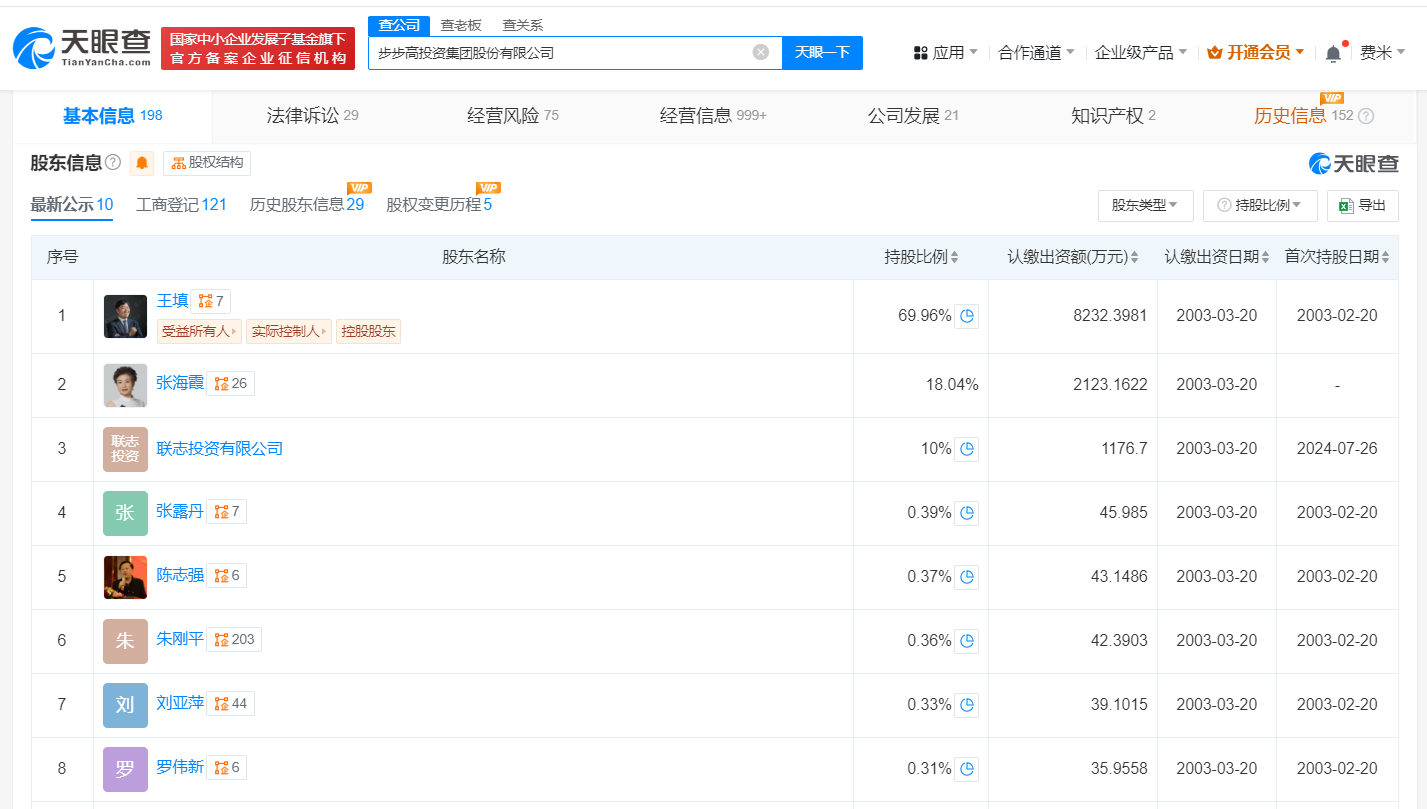Click the orange shareholder alert bell icon
This screenshot has height=809, width=1427.
pos(142,163)
